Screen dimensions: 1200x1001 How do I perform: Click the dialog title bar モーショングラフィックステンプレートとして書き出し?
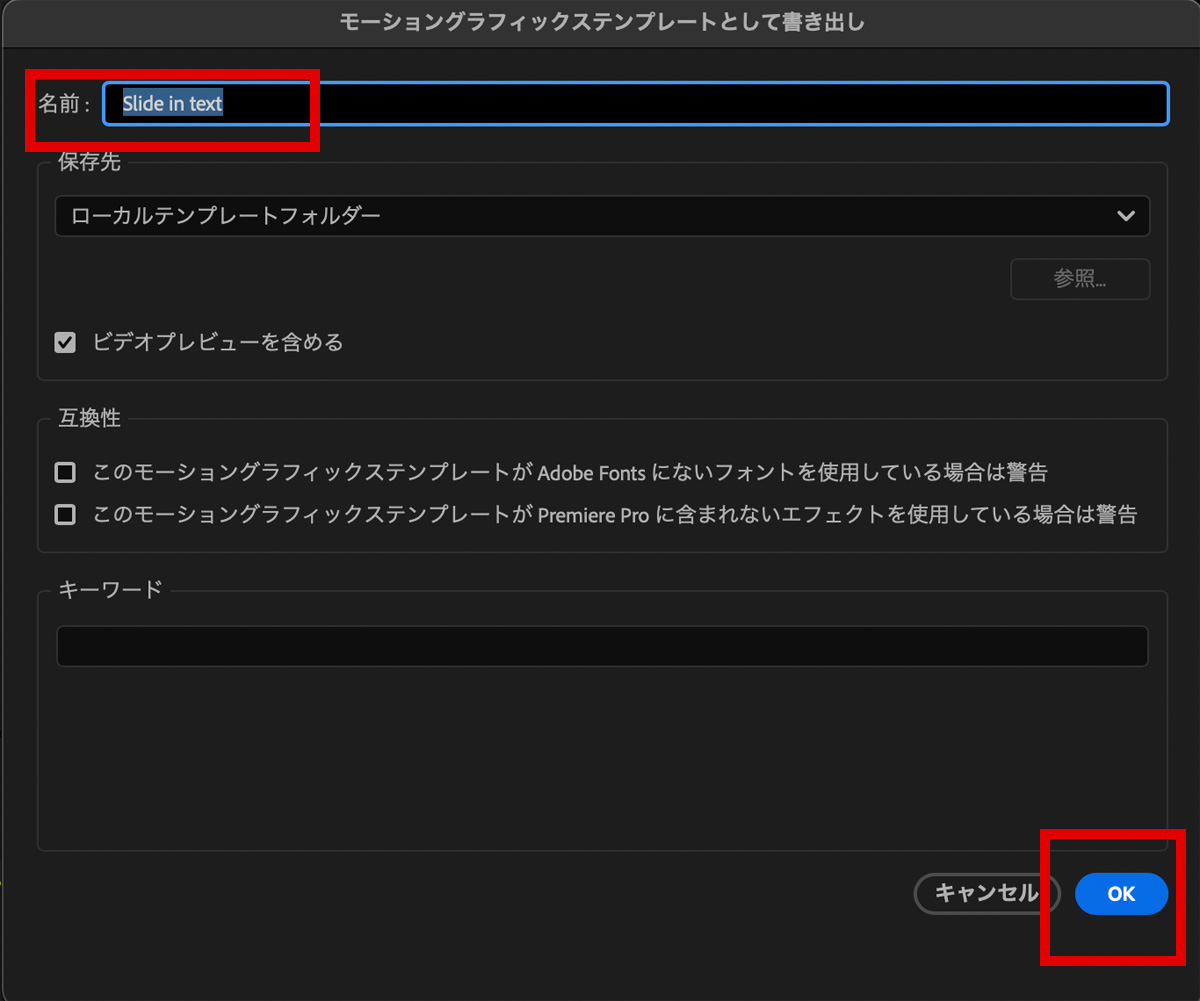click(602, 22)
